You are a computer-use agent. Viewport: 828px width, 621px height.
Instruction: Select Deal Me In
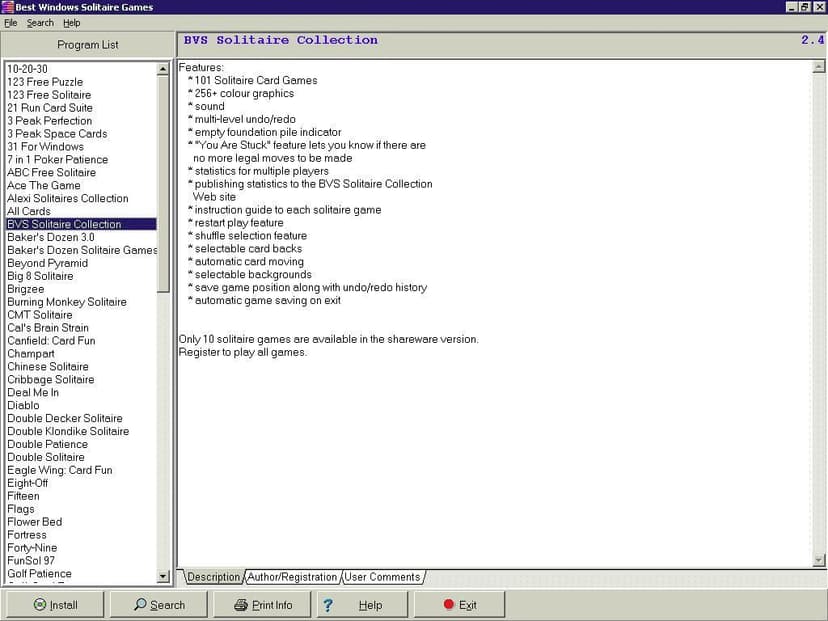[81, 392]
